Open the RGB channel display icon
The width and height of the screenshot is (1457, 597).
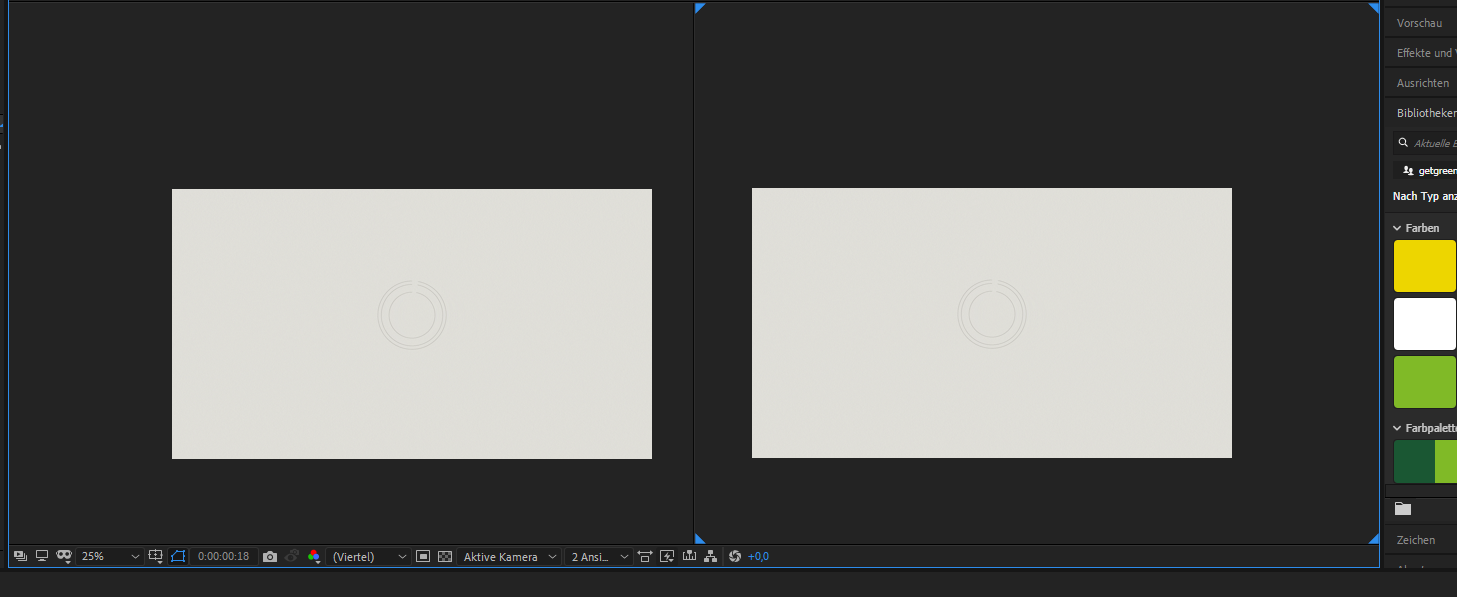coord(314,556)
